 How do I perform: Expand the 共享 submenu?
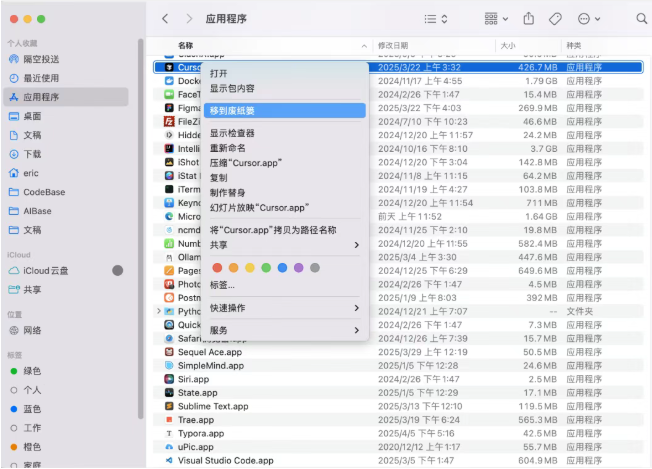tap(285, 245)
